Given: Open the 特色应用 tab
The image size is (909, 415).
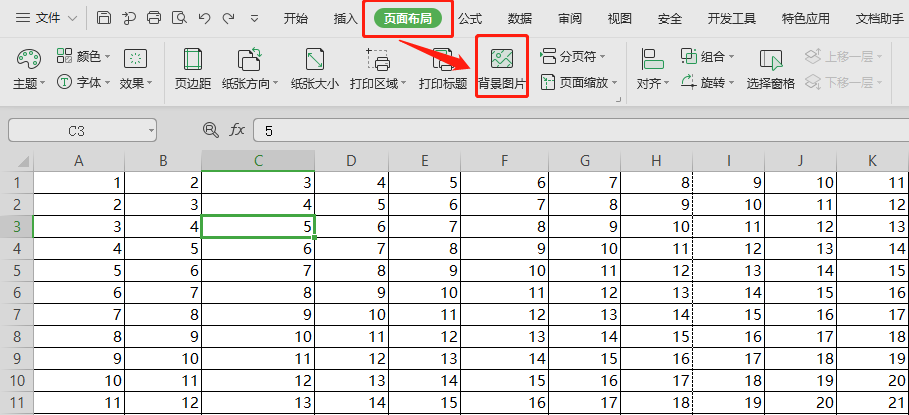Looking at the screenshot, I should point(805,19).
